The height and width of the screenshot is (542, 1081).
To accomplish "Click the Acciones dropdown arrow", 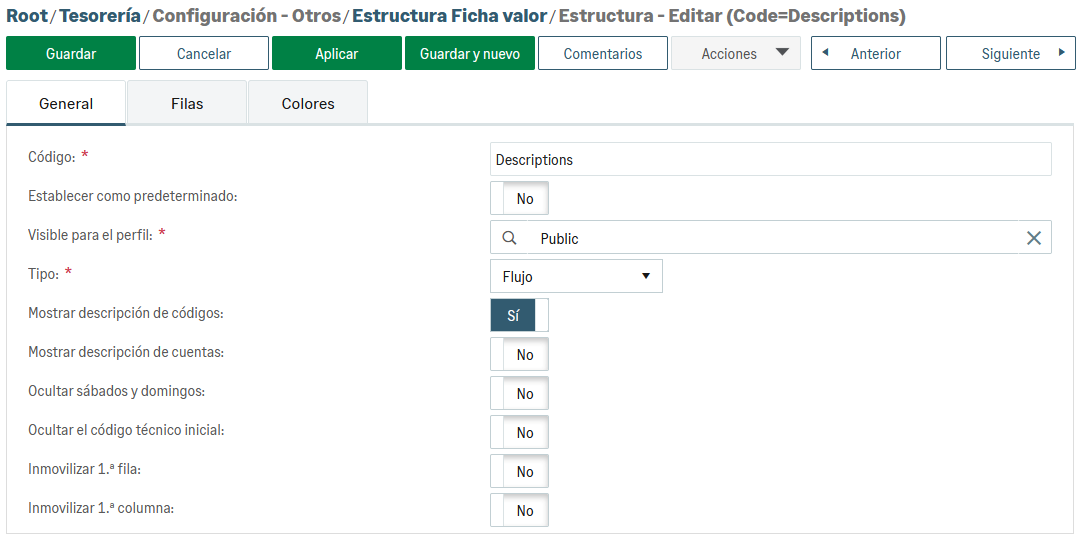I will [782, 53].
